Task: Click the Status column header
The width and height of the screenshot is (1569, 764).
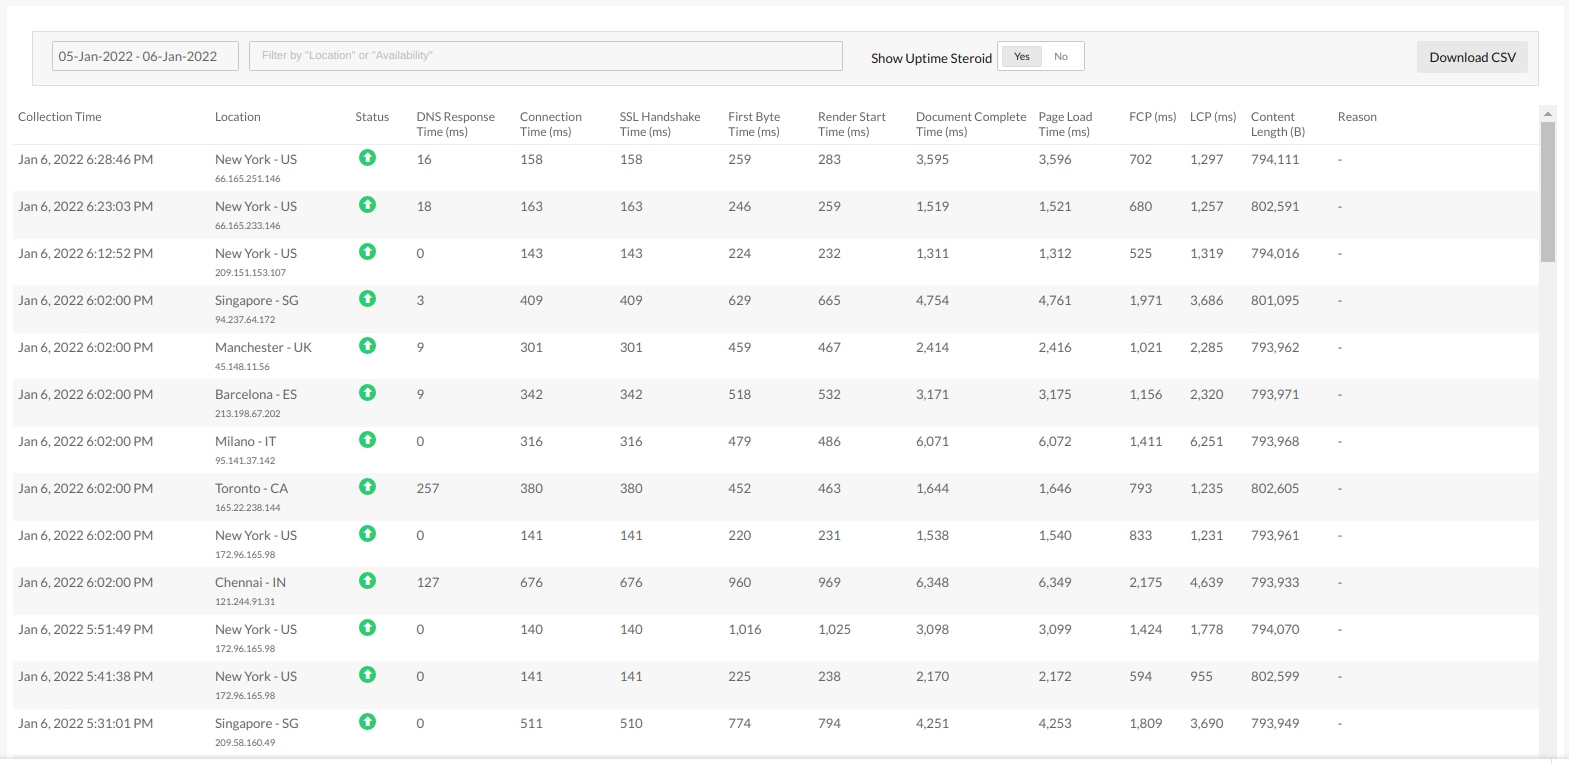Action: click(372, 117)
